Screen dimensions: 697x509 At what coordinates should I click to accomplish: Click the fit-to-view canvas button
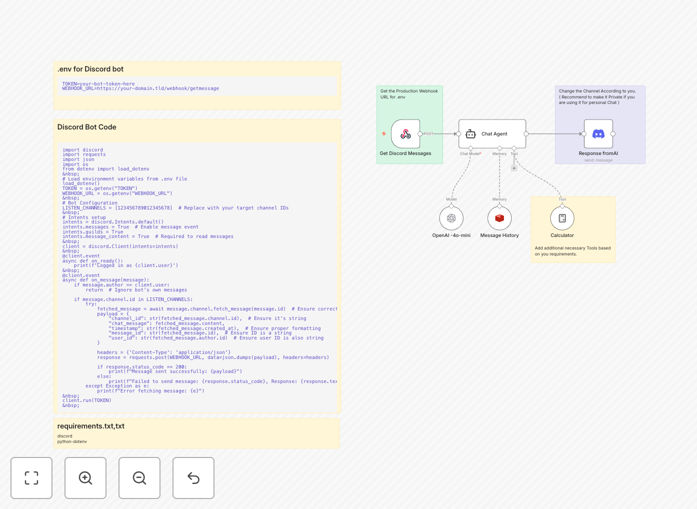[32, 478]
